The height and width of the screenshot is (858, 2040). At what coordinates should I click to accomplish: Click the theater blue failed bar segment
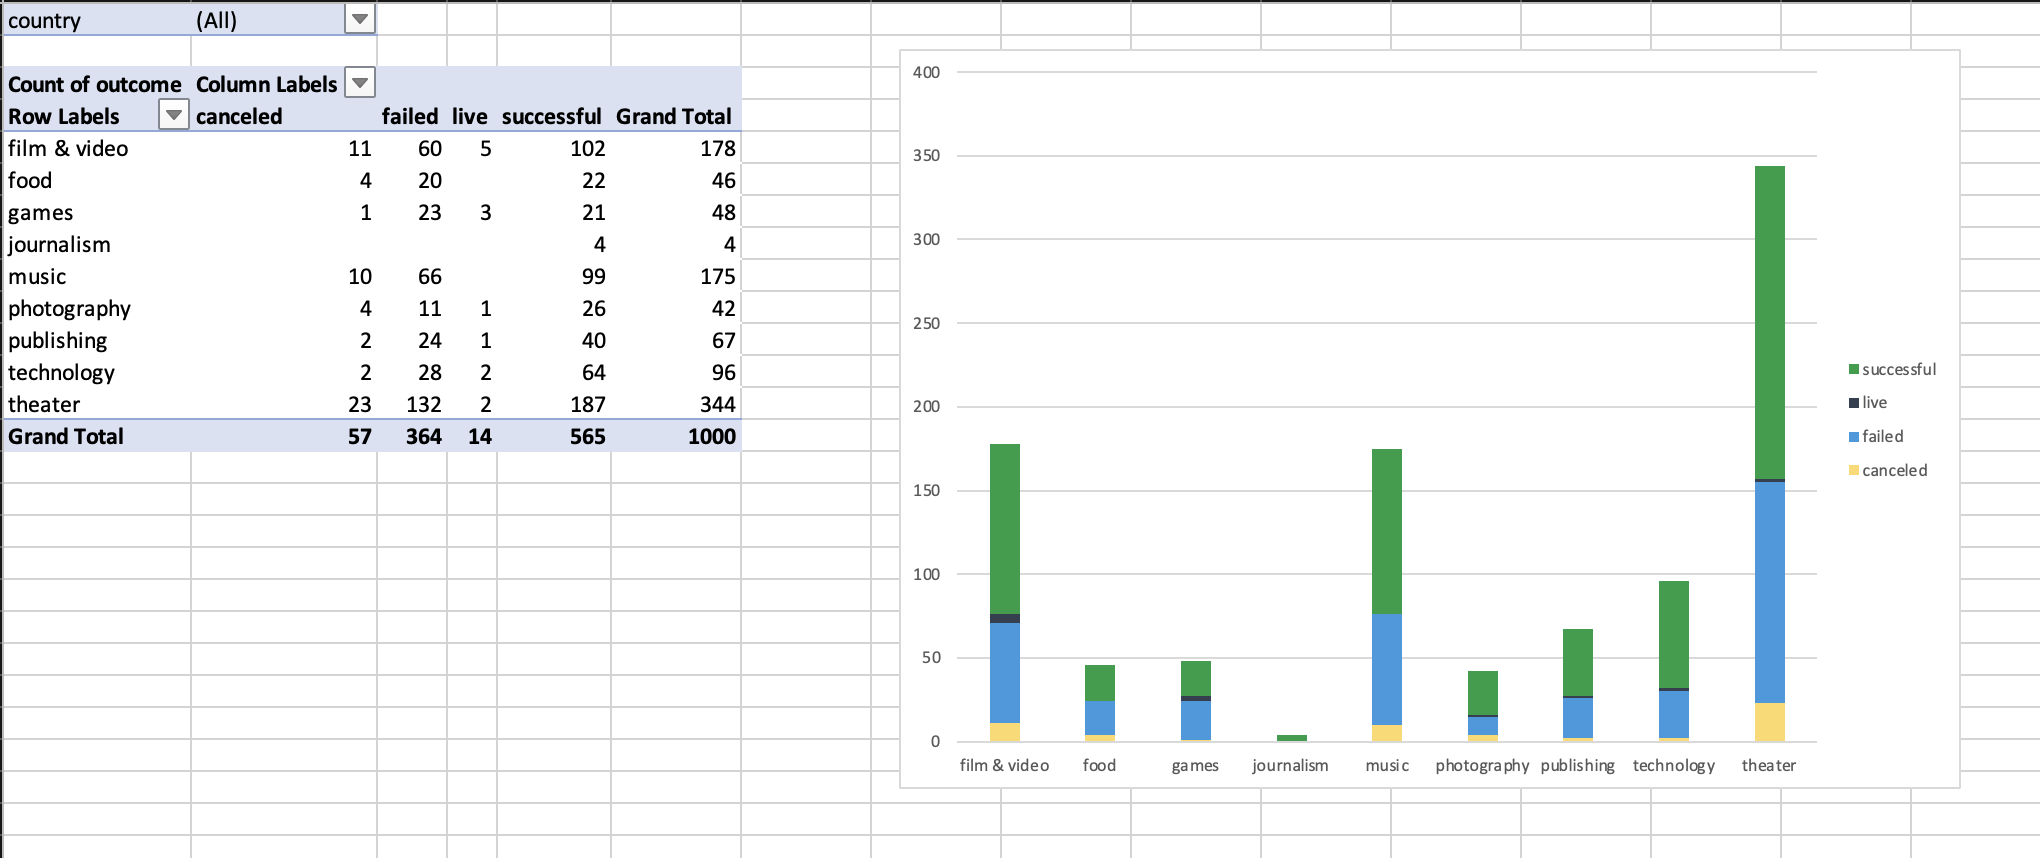click(x=1770, y=592)
